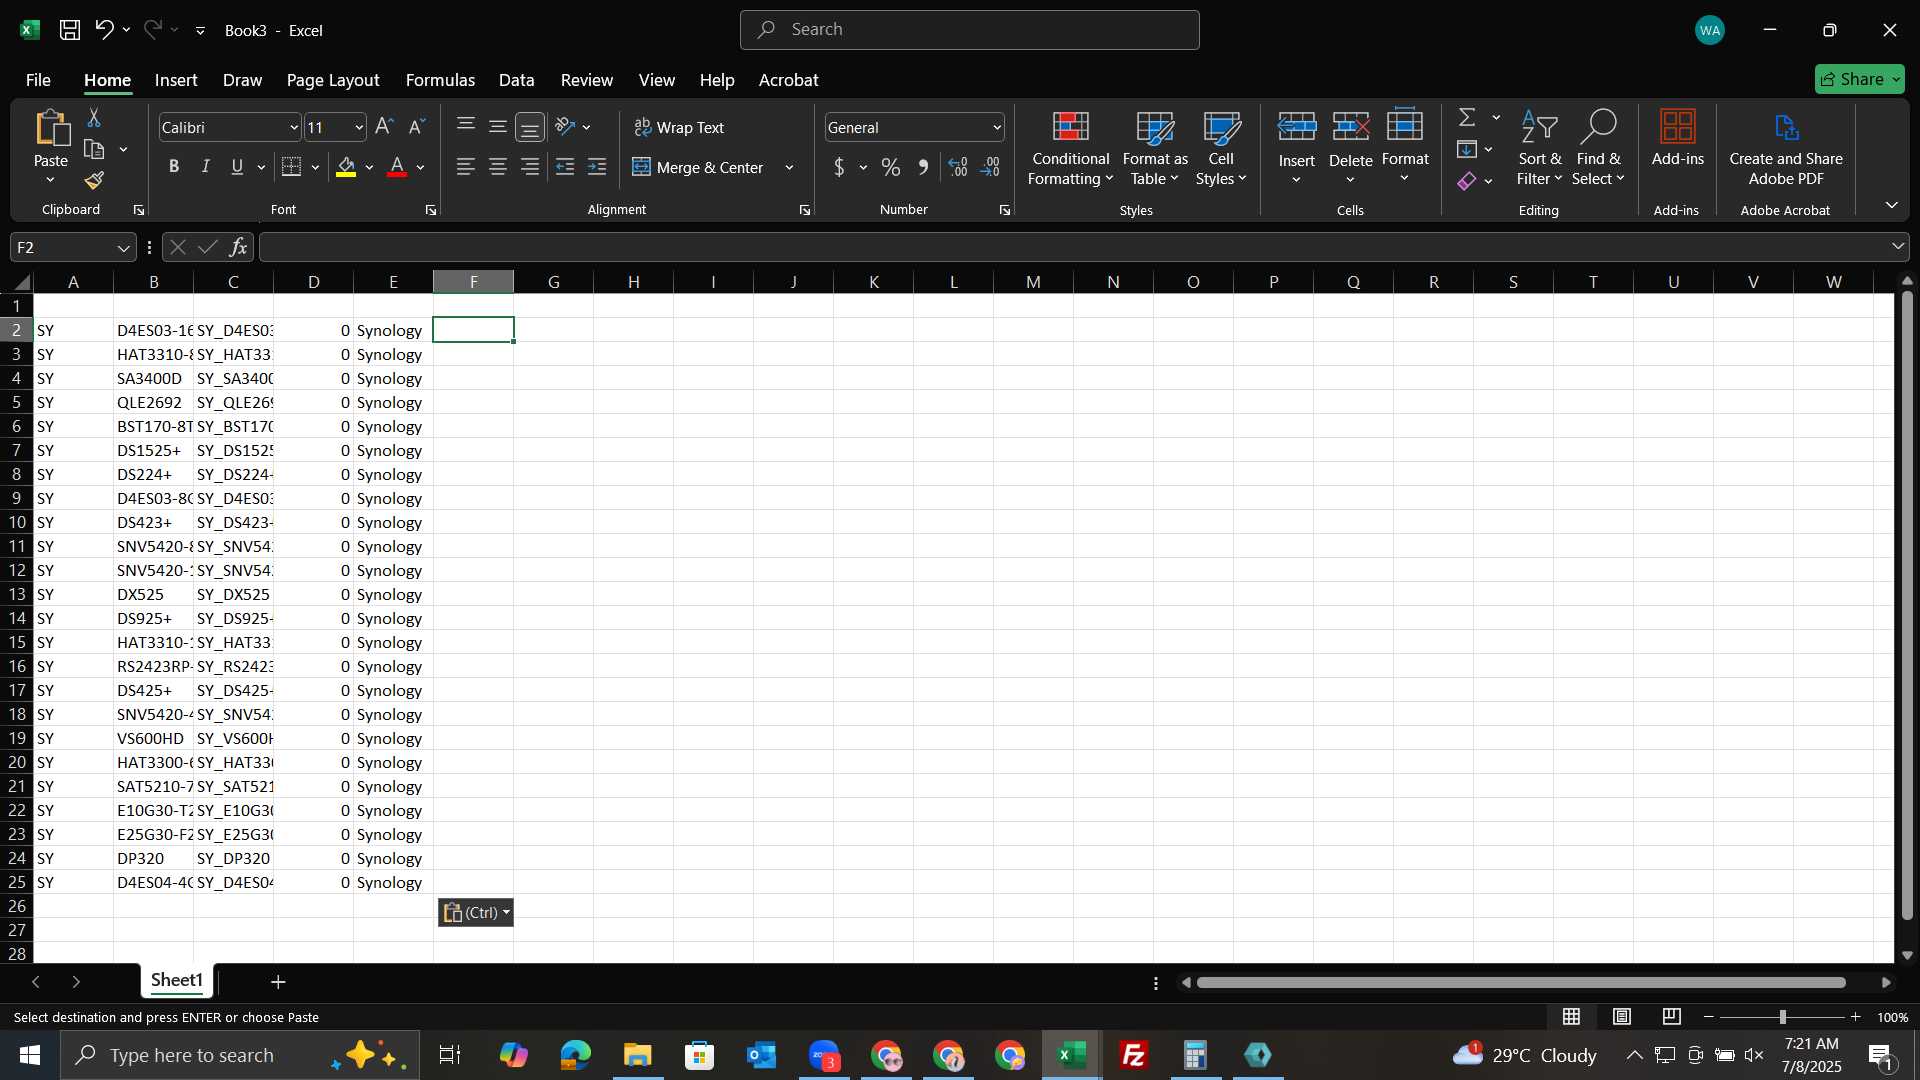Switch to the Page Layout tab
This screenshot has height=1080, width=1920.
click(x=333, y=80)
